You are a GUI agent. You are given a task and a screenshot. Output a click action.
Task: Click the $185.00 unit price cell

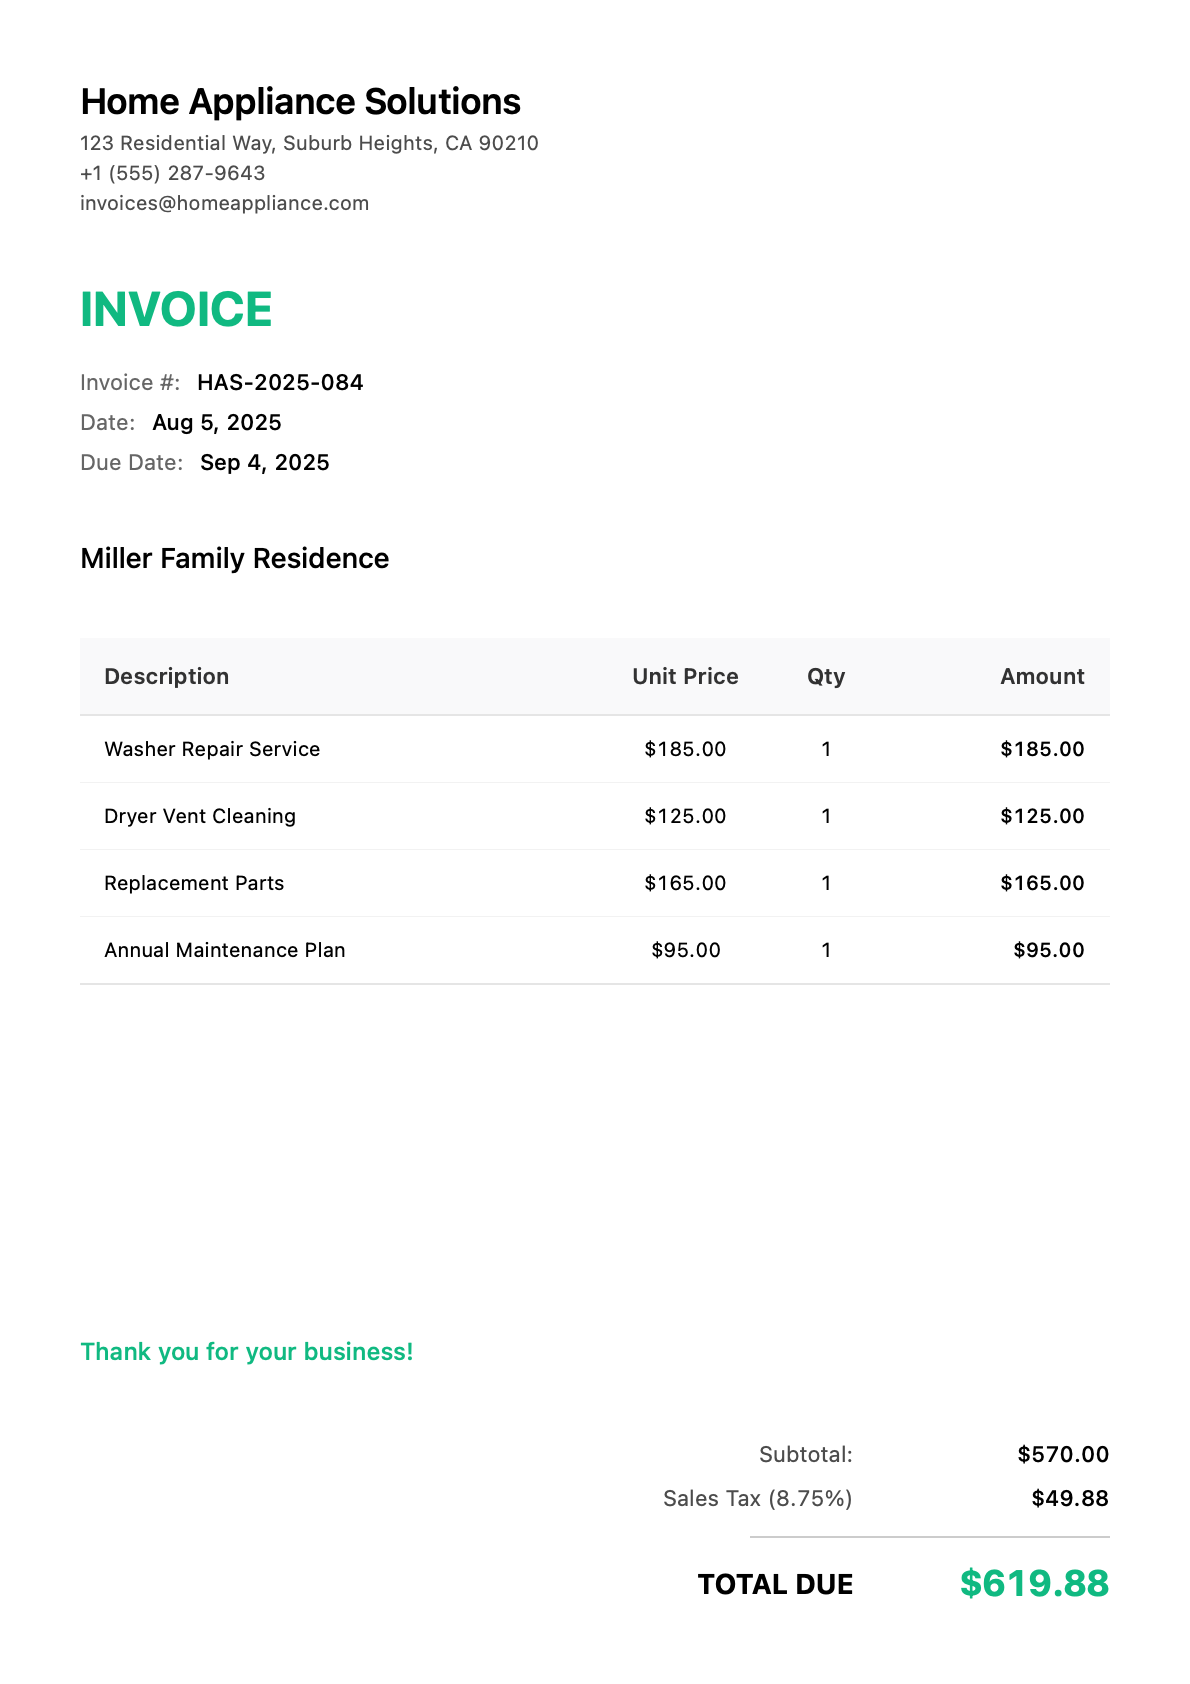(x=686, y=749)
